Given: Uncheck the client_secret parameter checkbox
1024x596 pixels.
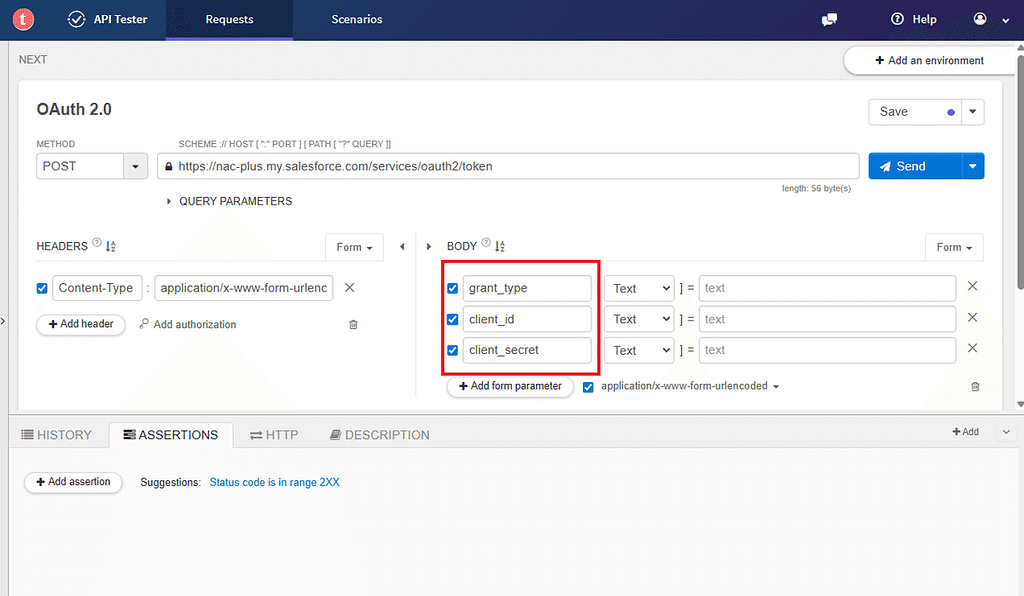Looking at the screenshot, I should pyautogui.click(x=453, y=350).
